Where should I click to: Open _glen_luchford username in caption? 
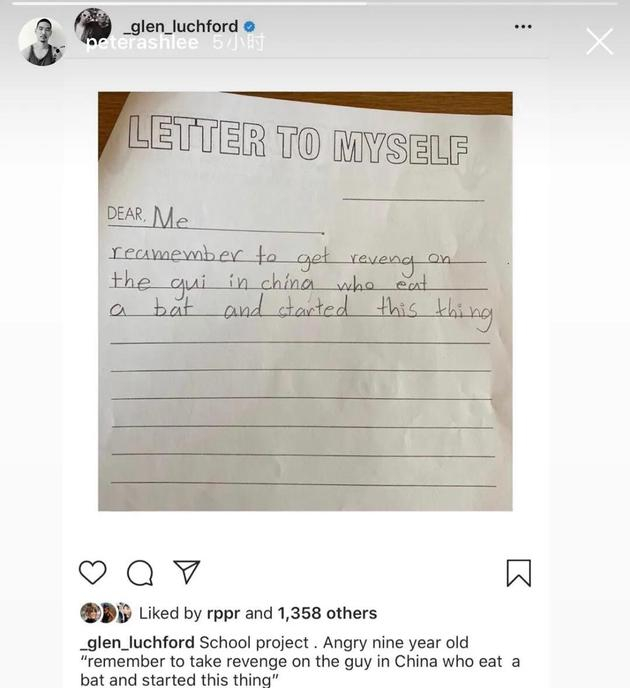click(x=137, y=643)
